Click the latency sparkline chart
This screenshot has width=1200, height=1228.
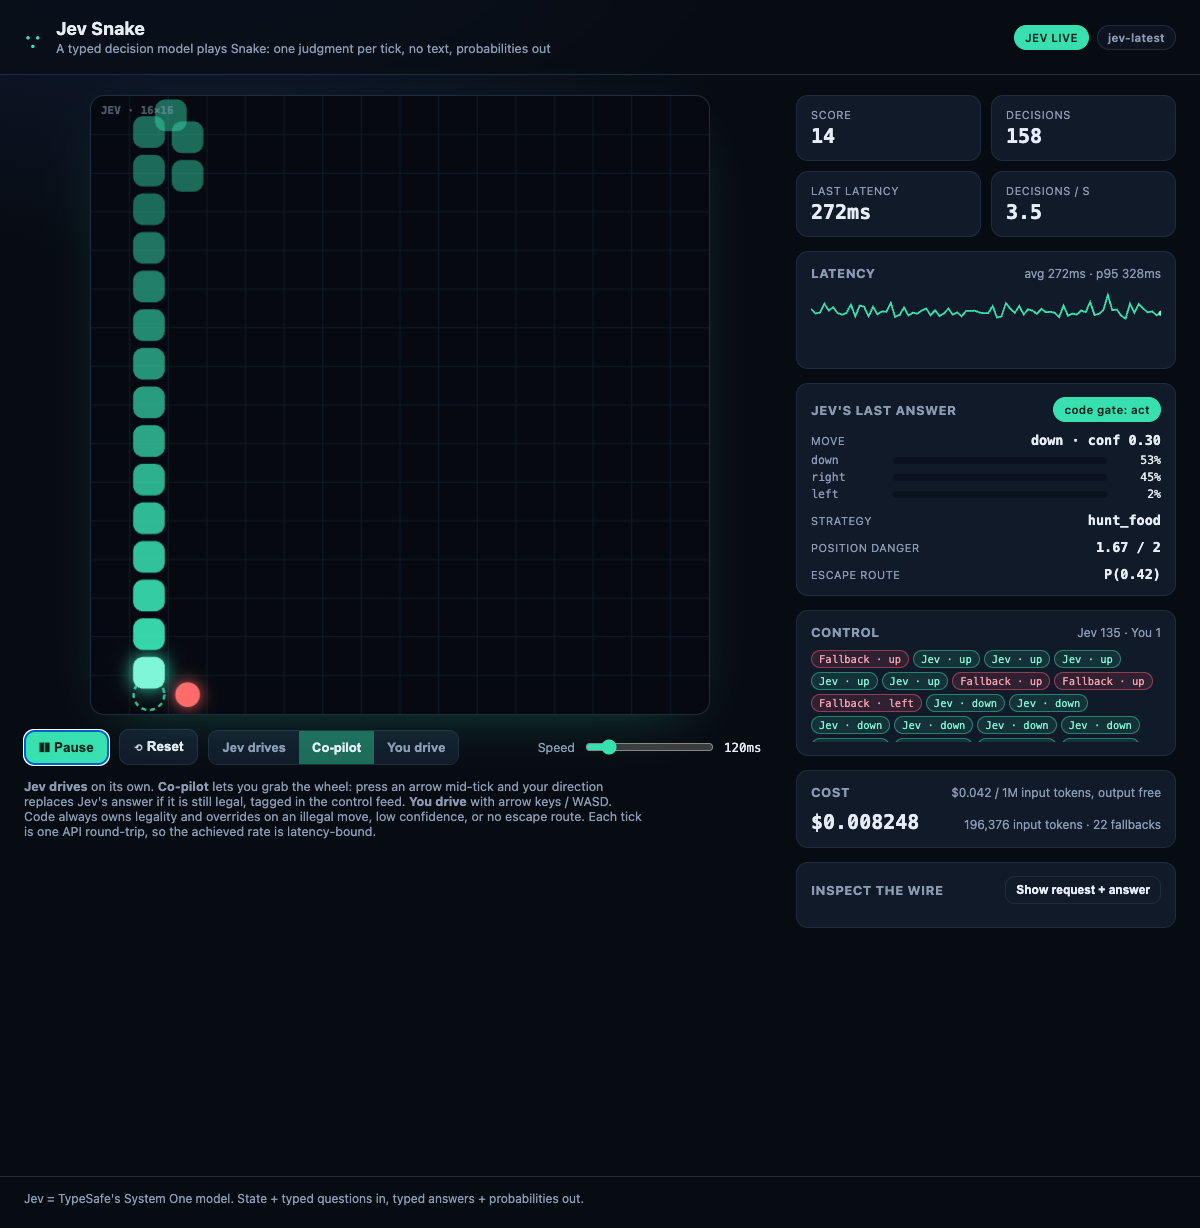986,309
